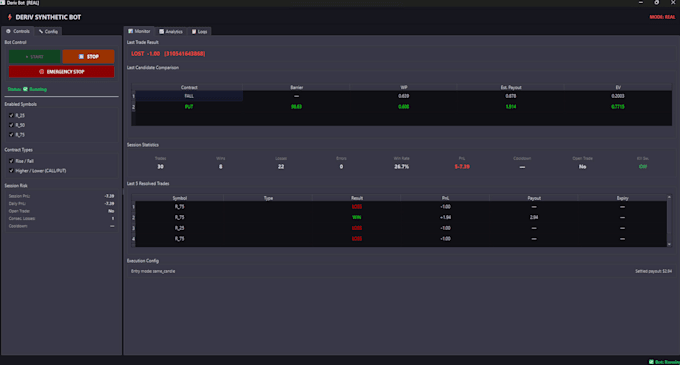Click the Contract column header
The width and height of the screenshot is (680, 365).
click(189, 87)
